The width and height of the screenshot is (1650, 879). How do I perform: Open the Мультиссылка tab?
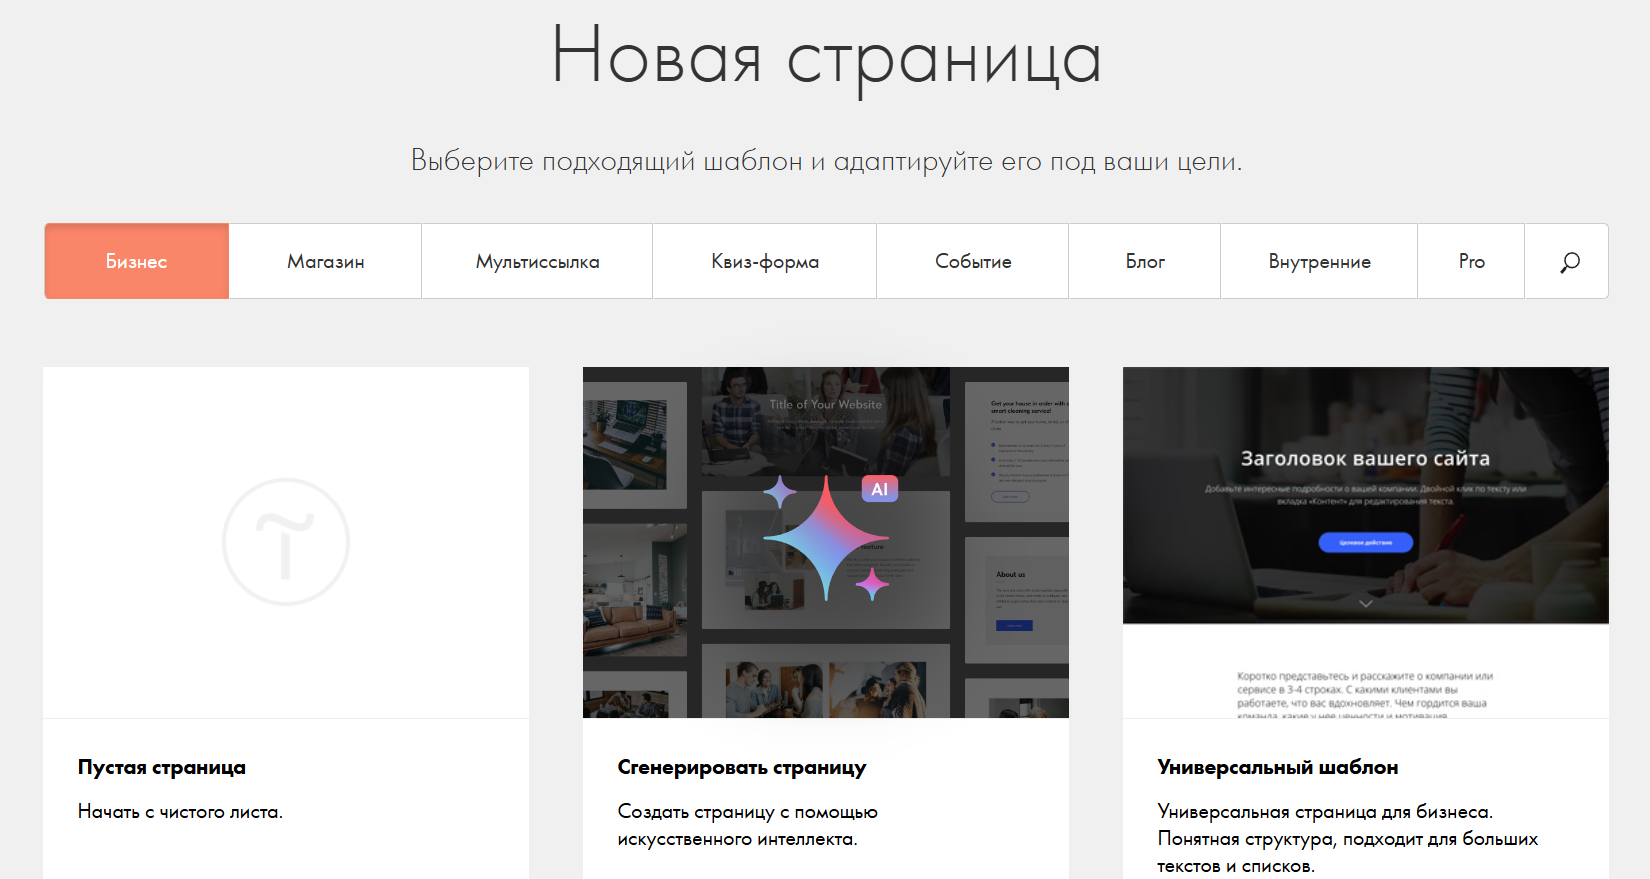537,261
